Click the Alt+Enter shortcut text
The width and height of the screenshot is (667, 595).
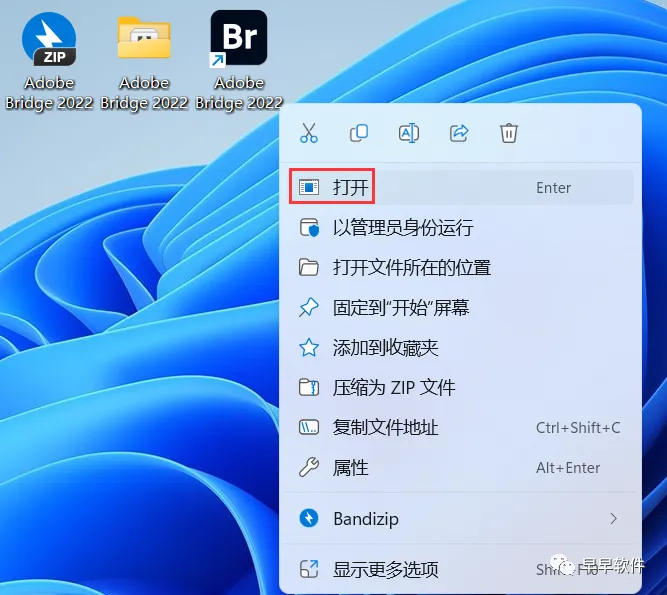[568, 468]
